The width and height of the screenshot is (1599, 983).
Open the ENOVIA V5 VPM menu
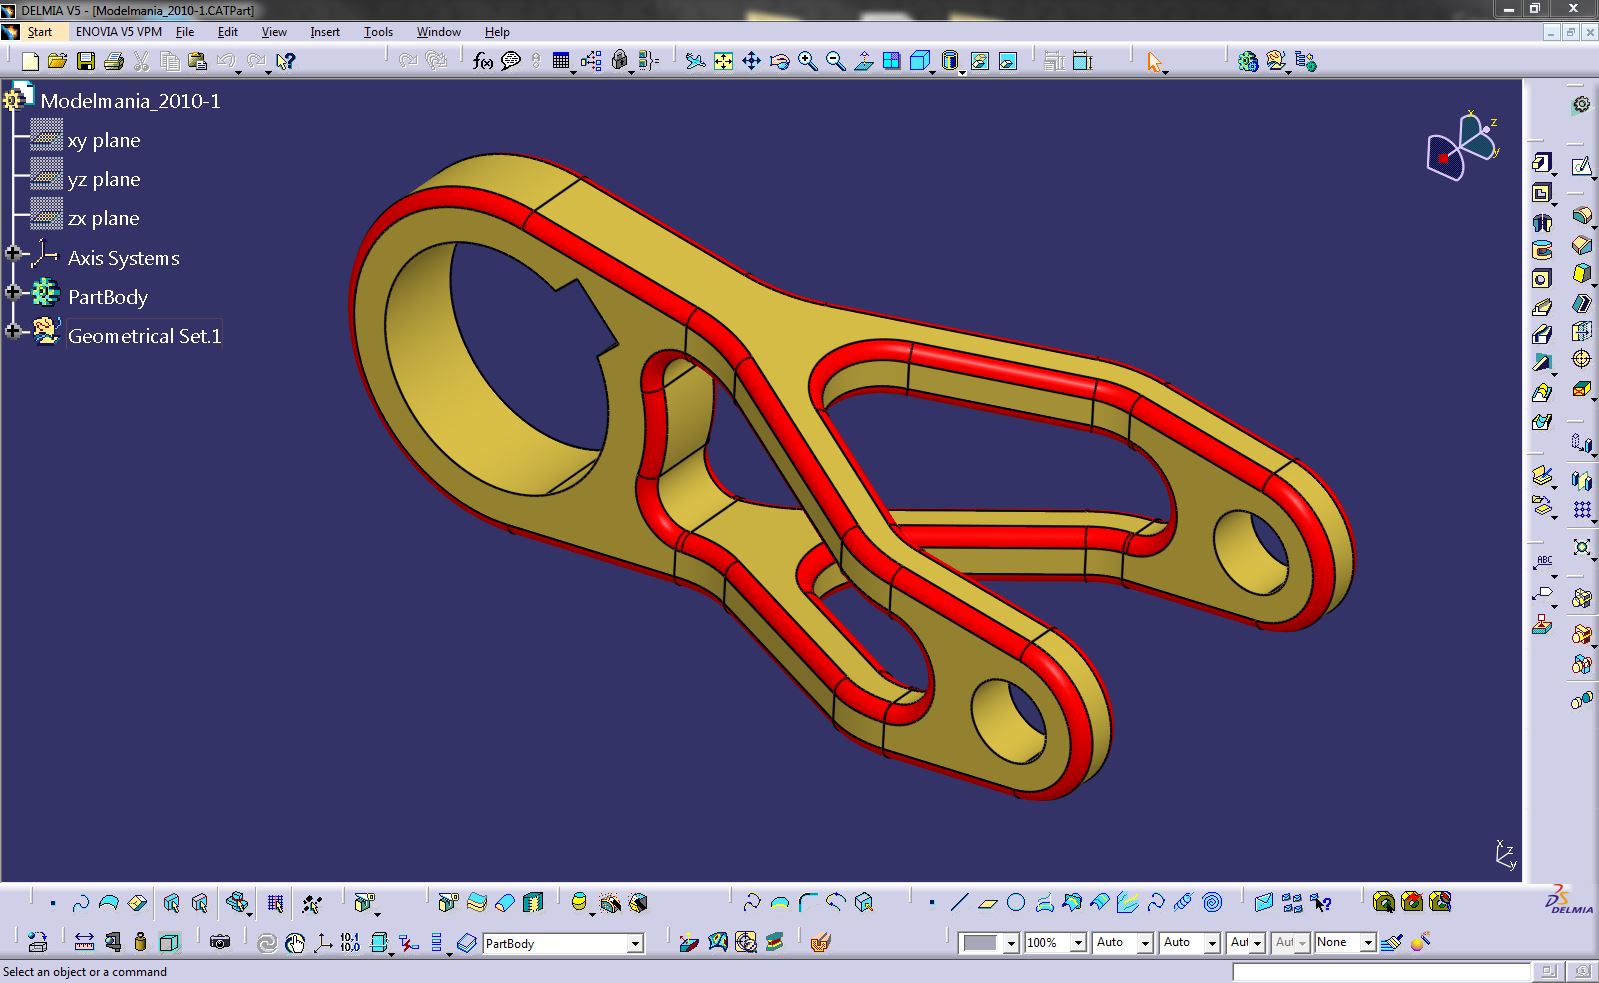click(x=119, y=32)
